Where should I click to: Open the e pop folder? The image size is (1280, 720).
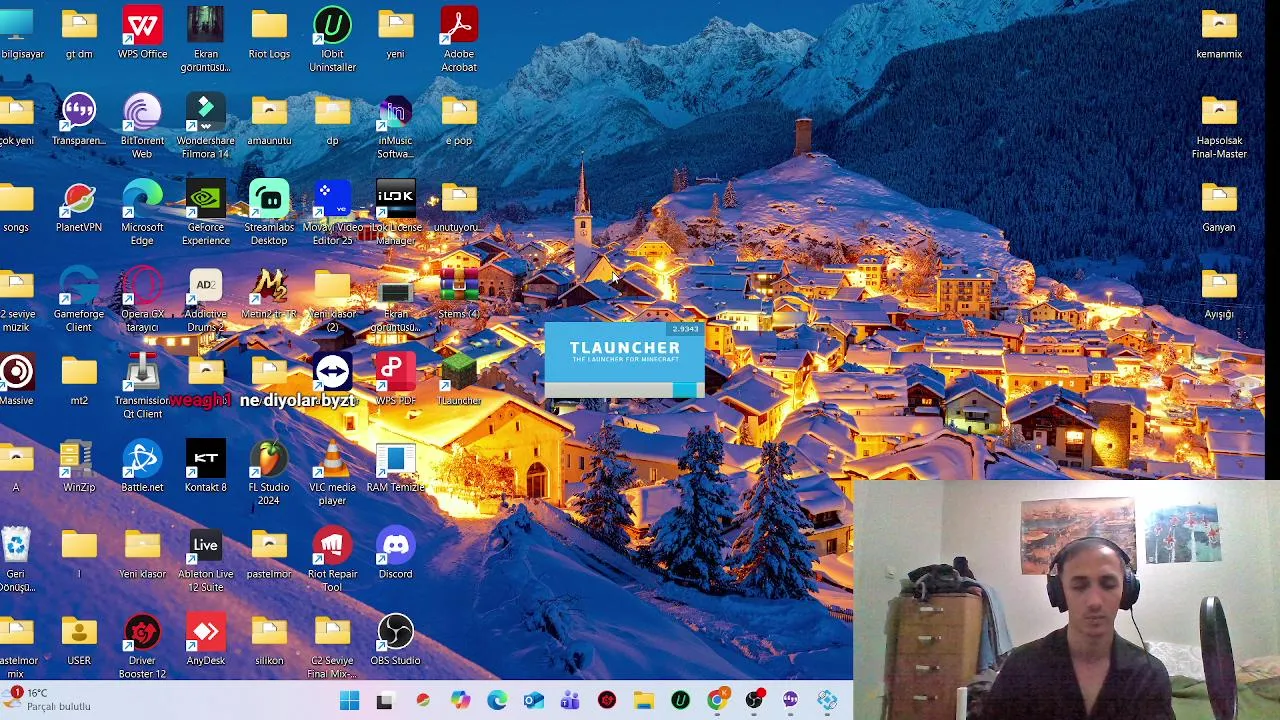coord(459,121)
